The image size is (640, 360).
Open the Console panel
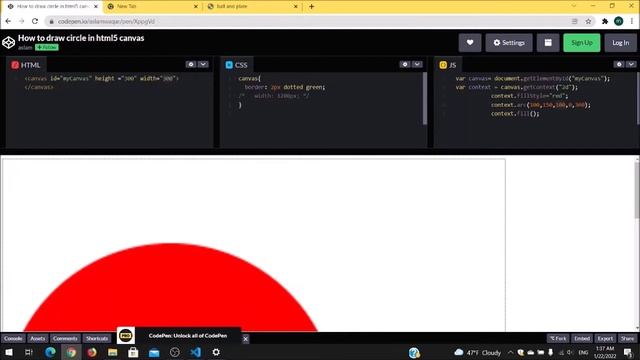click(x=13, y=338)
